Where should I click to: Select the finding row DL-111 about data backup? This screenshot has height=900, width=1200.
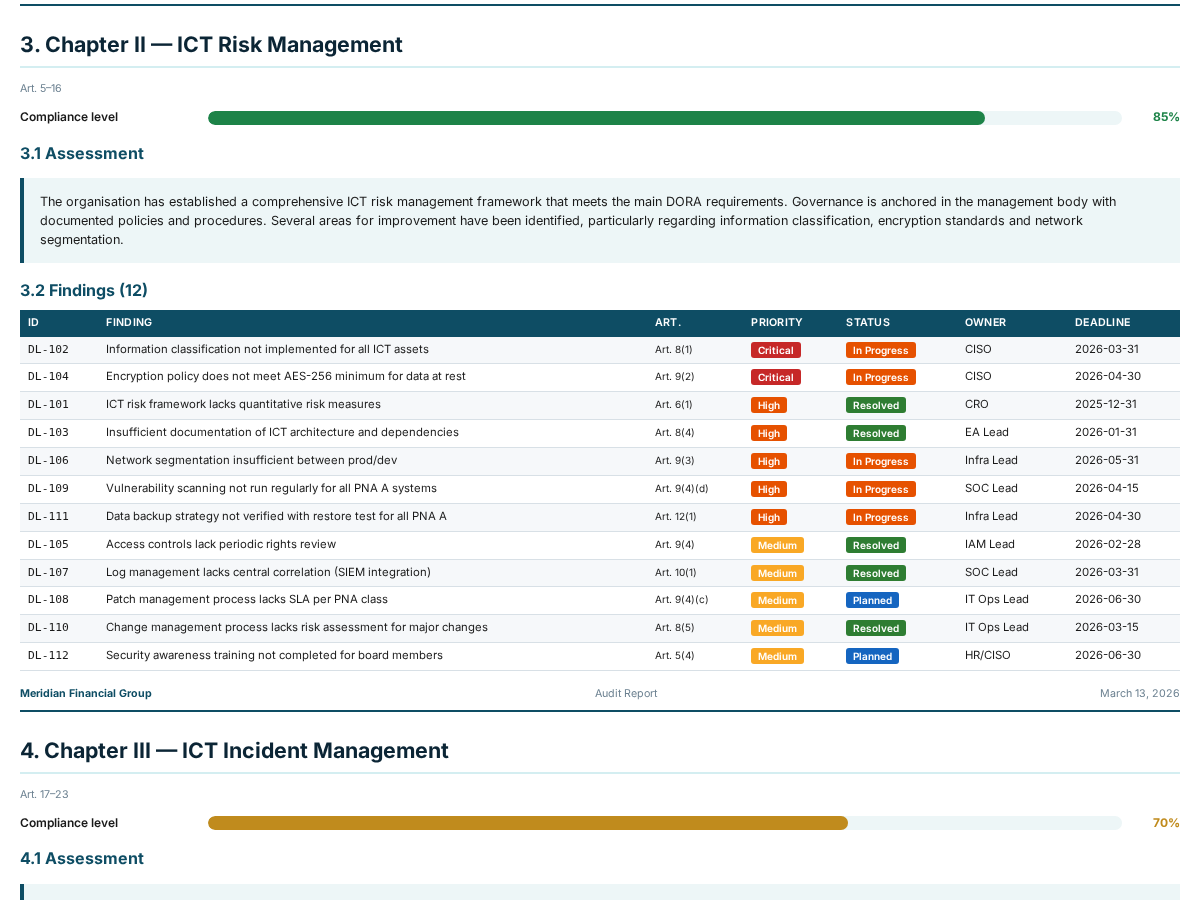(x=400, y=517)
